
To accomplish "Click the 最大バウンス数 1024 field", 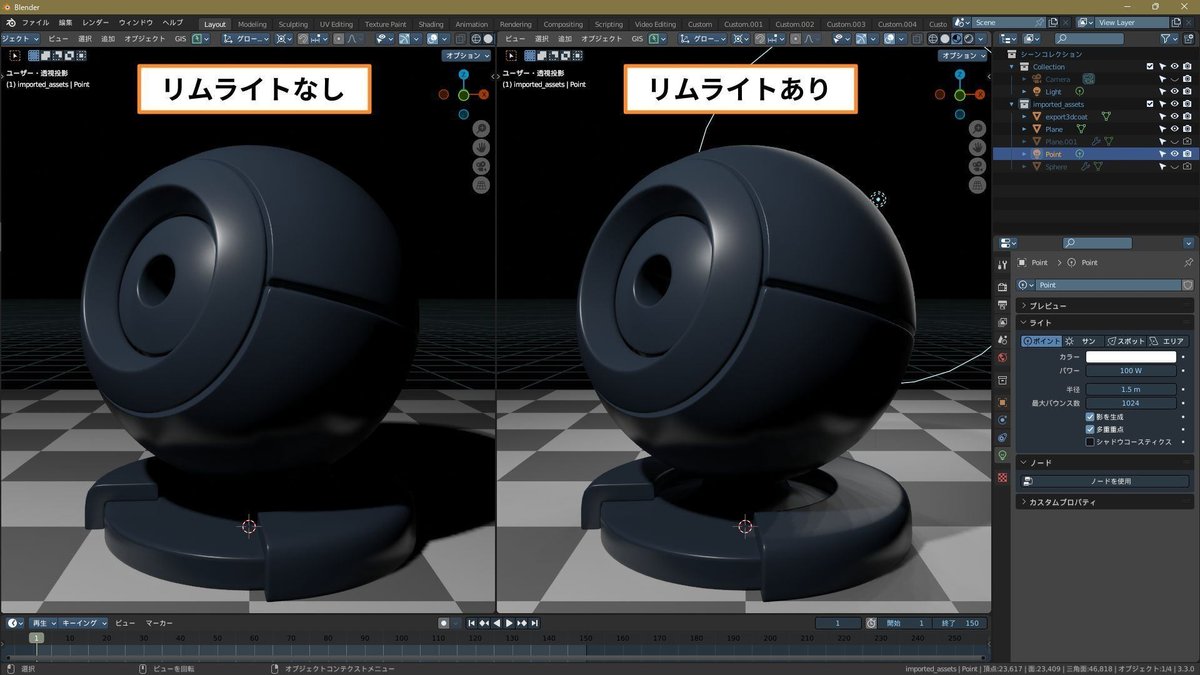I will 1131,403.
